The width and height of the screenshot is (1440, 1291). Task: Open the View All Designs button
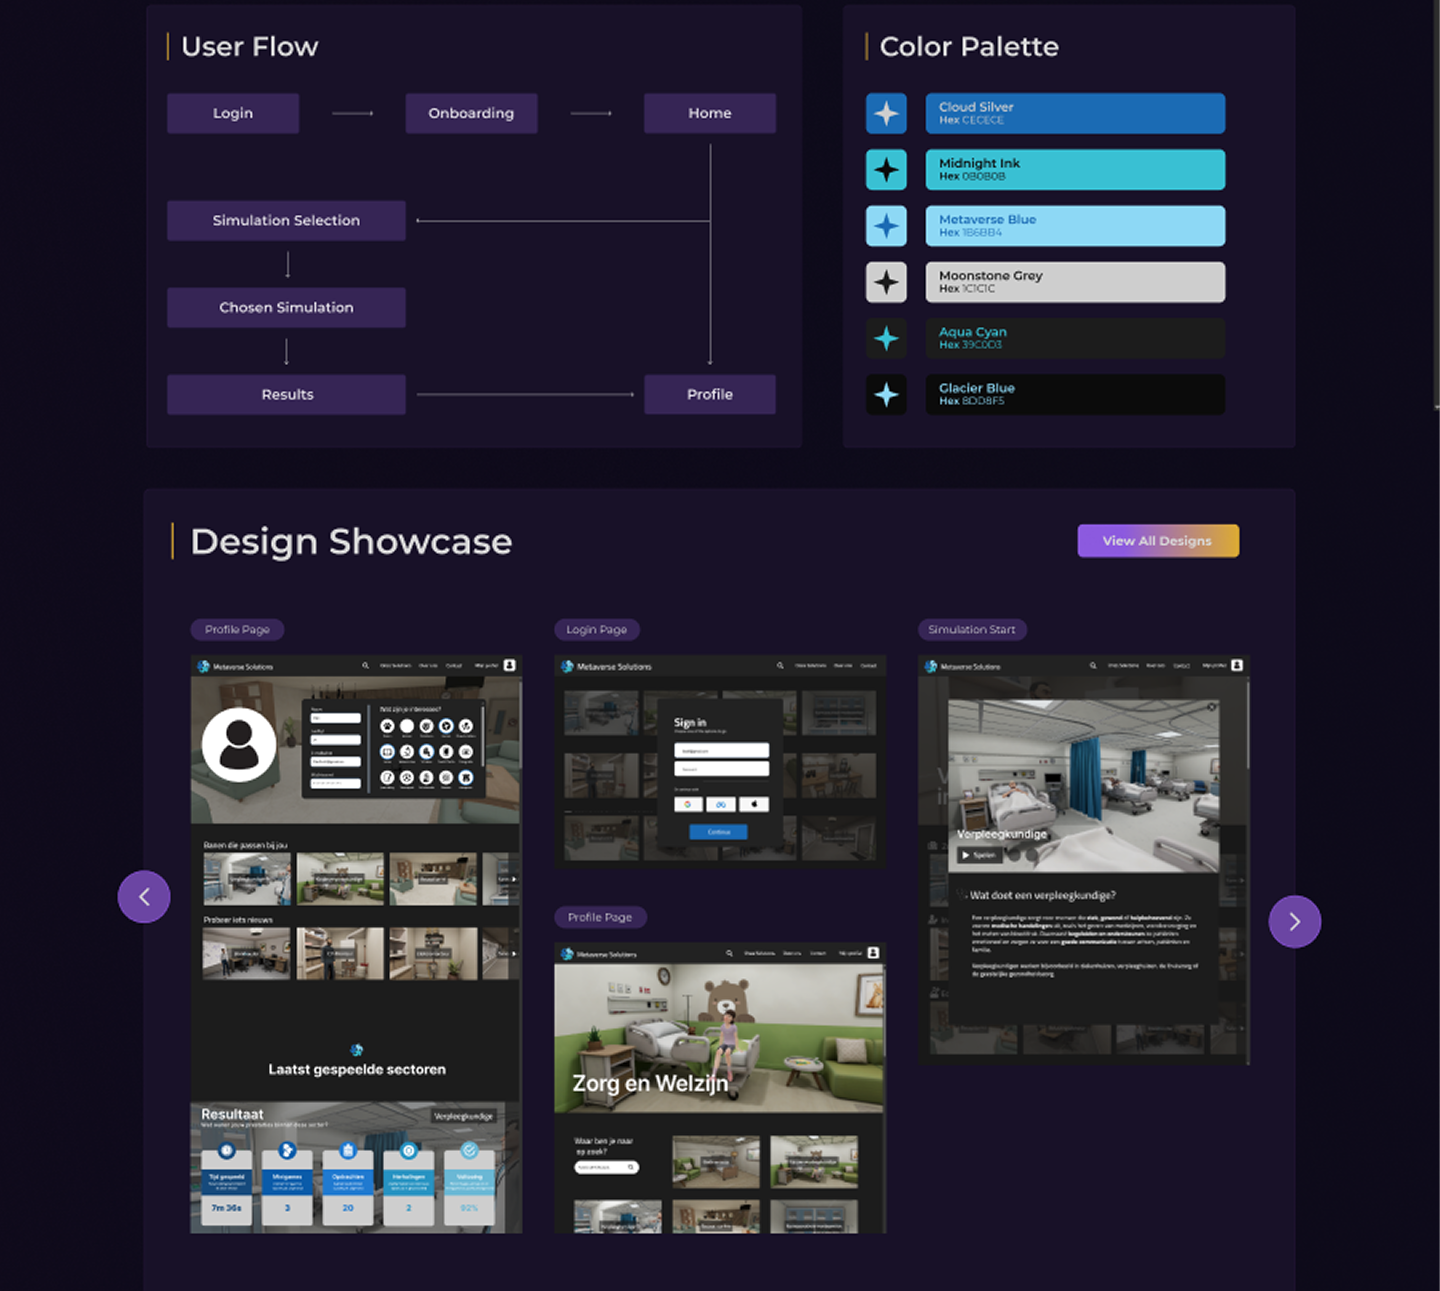pos(1158,541)
